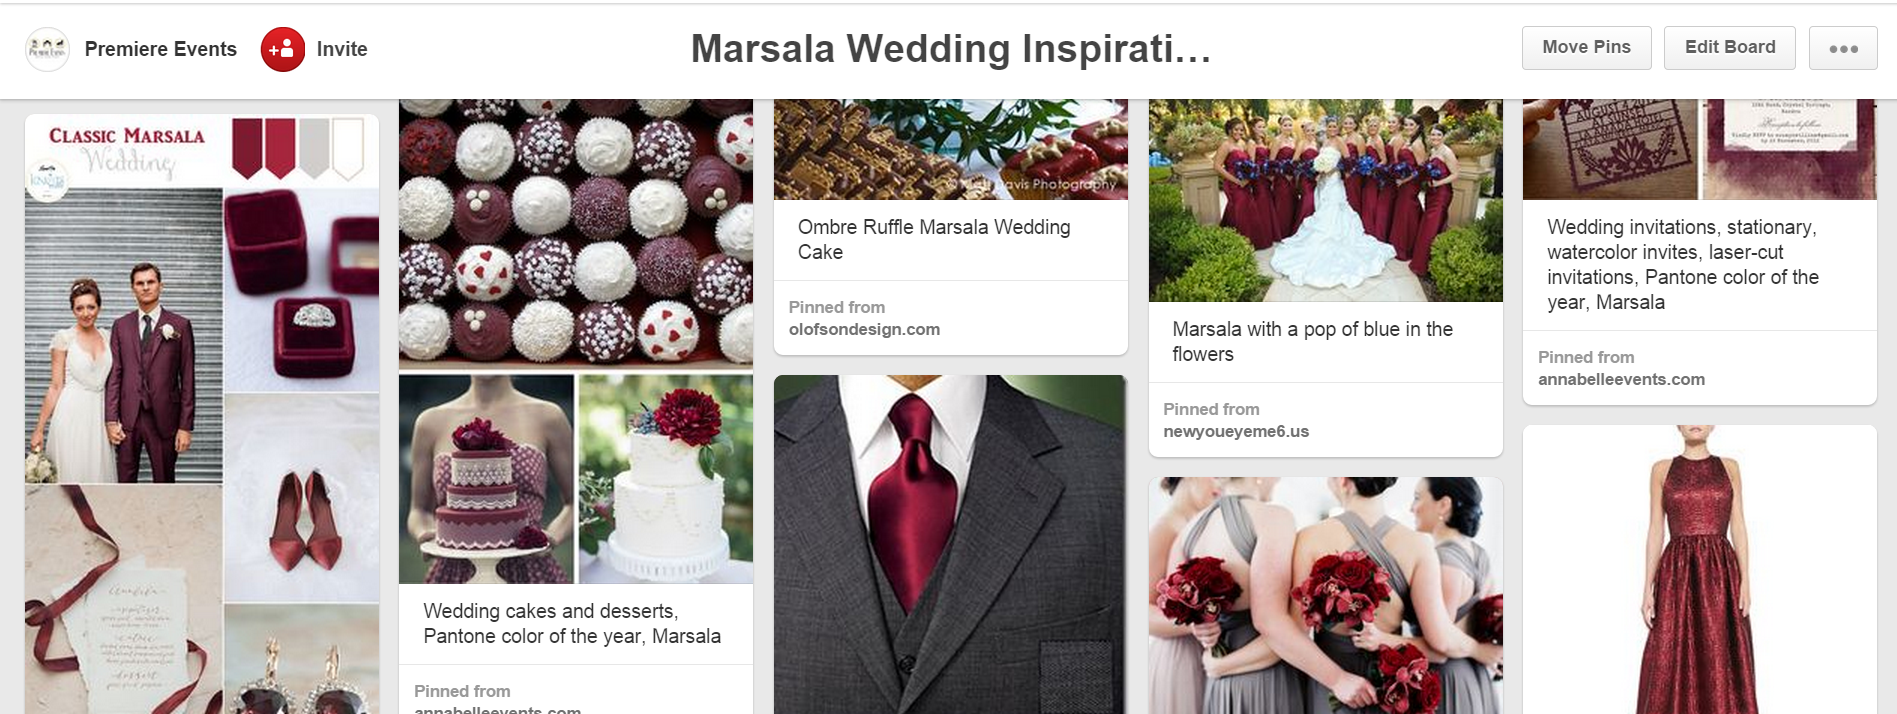
Task: Open the gray bridesmaids with red bouquets pin
Action: coord(1325,595)
